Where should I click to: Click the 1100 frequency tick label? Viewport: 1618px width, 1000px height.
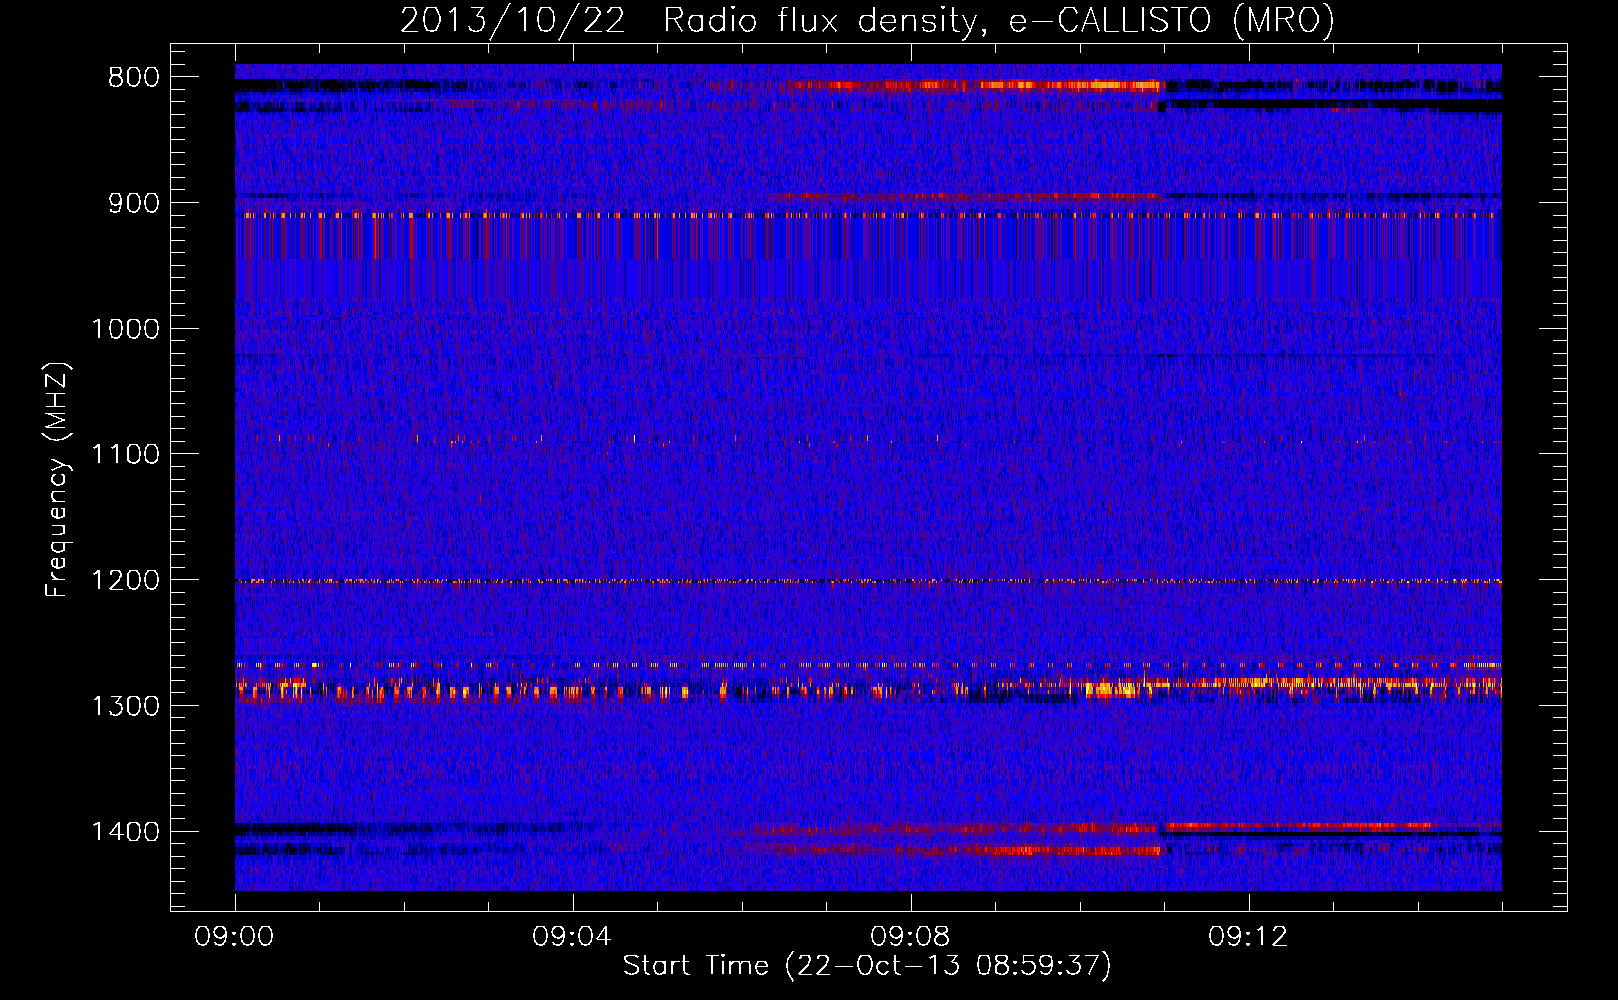126,454
